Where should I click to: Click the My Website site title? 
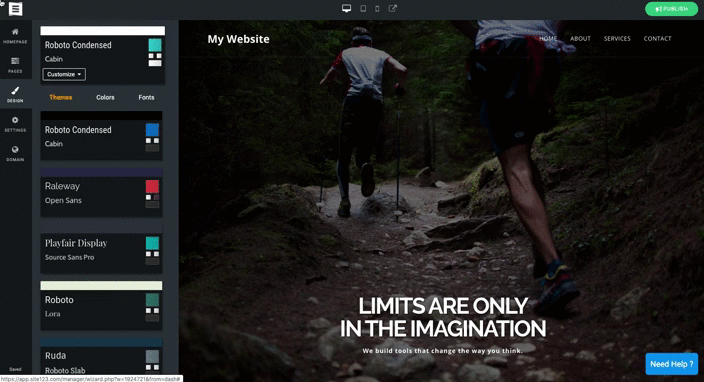238,39
